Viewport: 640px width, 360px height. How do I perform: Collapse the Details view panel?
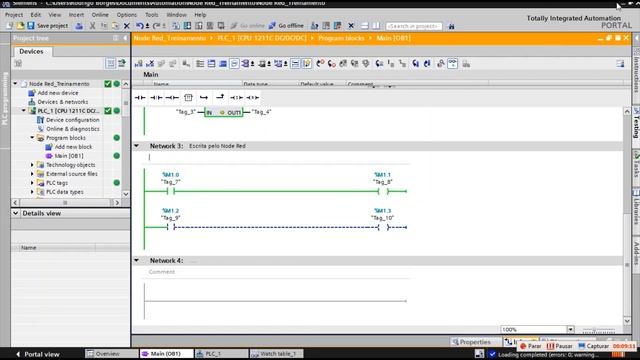[x=16, y=213]
